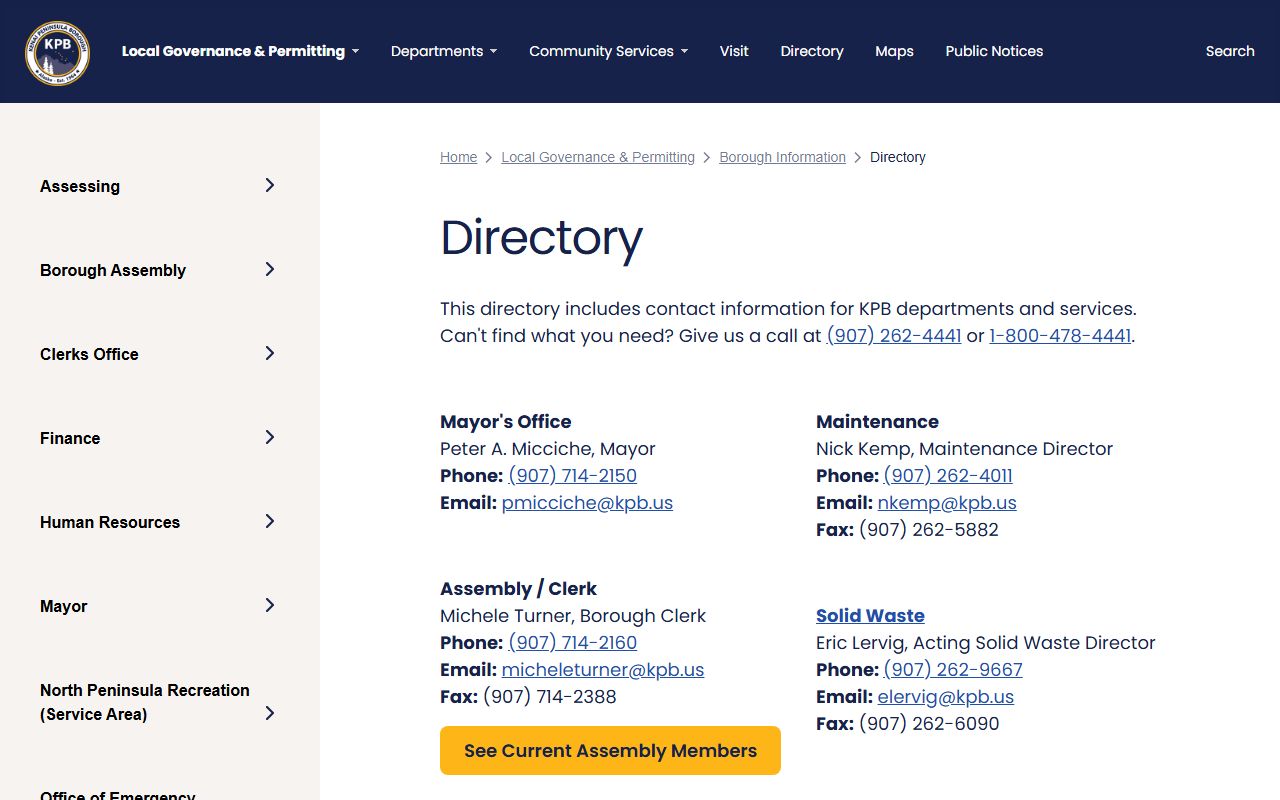Open Directory in the top navigation

coord(812,51)
